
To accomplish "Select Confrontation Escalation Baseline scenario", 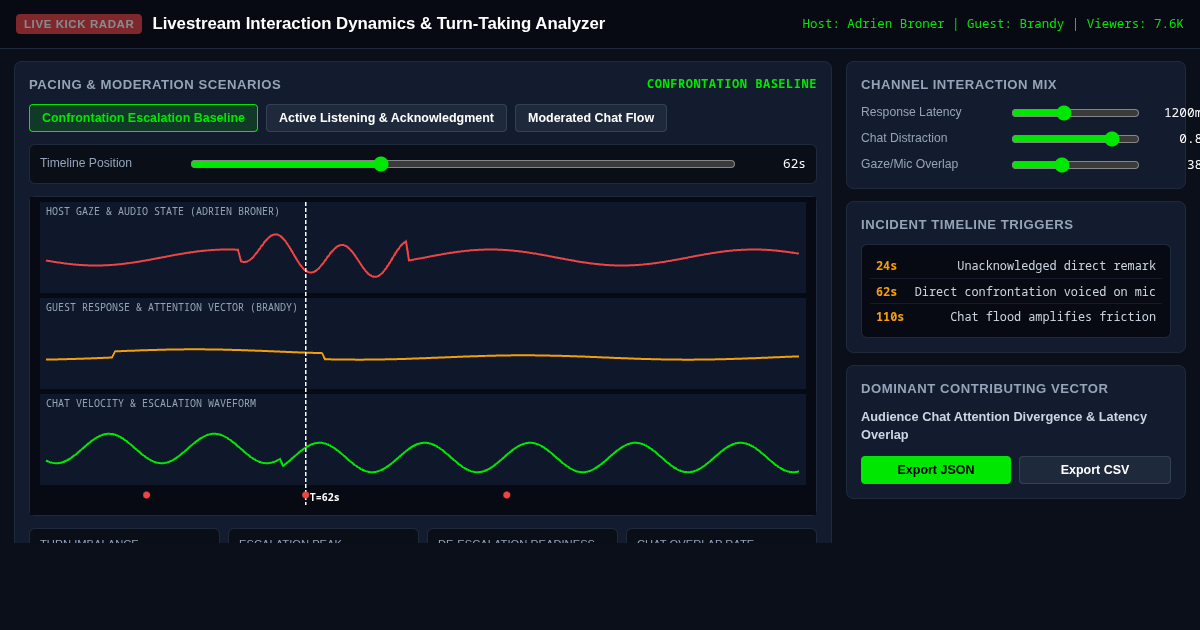I will [x=143, y=118].
